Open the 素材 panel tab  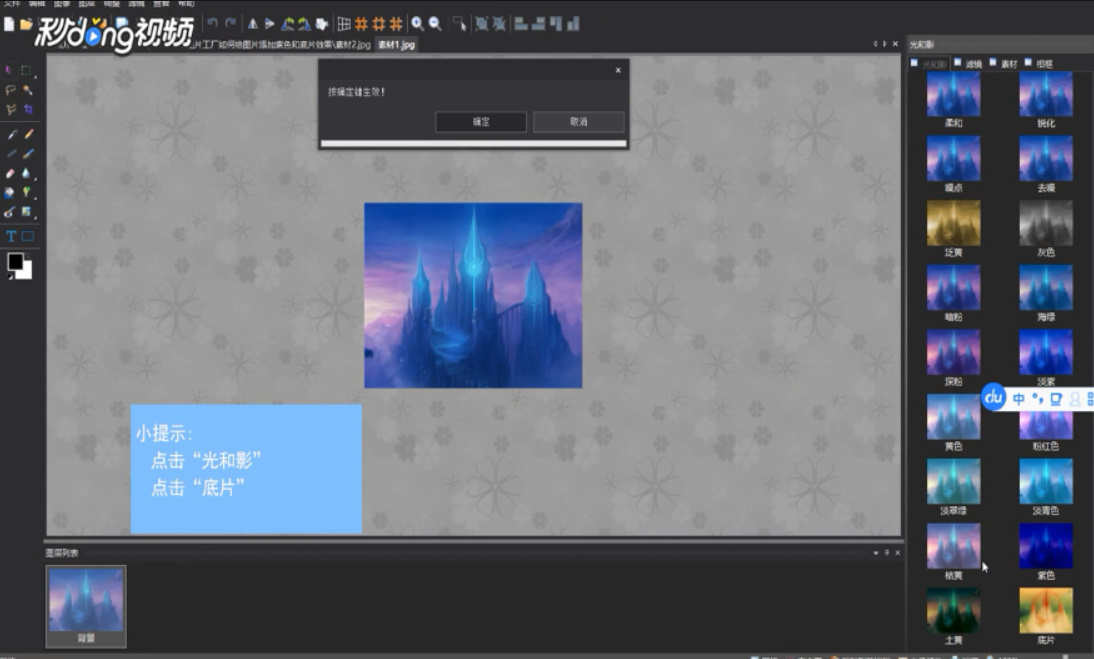click(x=1003, y=63)
